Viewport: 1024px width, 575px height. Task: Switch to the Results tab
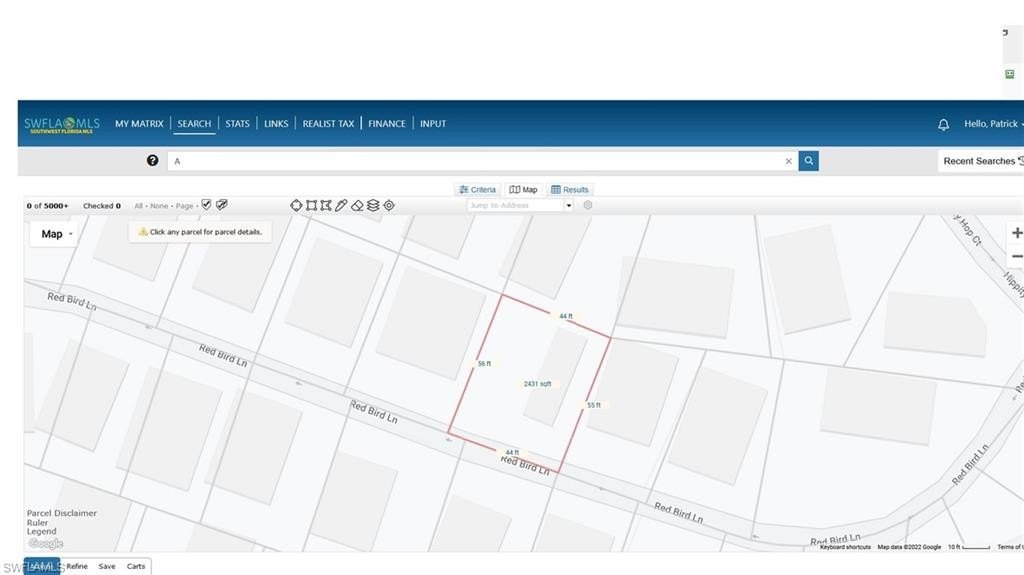pyautogui.click(x=569, y=189)
